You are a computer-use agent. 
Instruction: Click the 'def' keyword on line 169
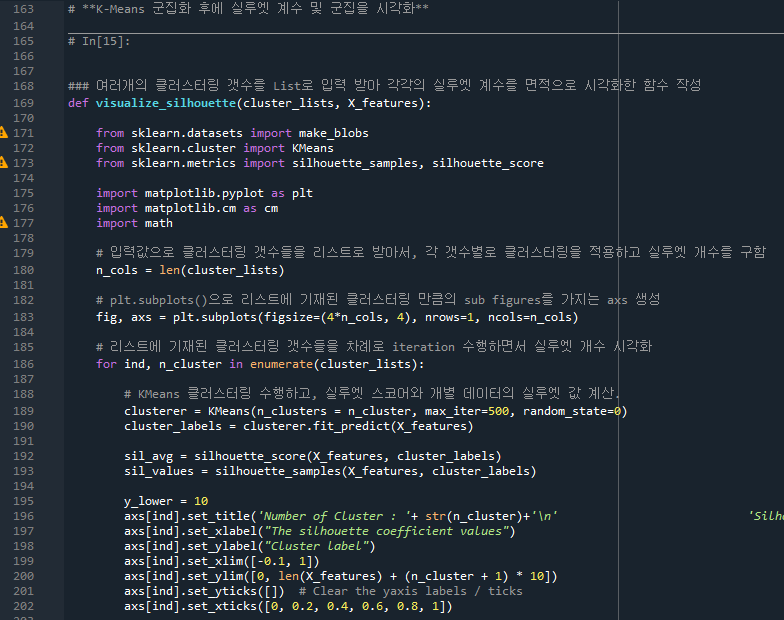[x=78, y=103]
